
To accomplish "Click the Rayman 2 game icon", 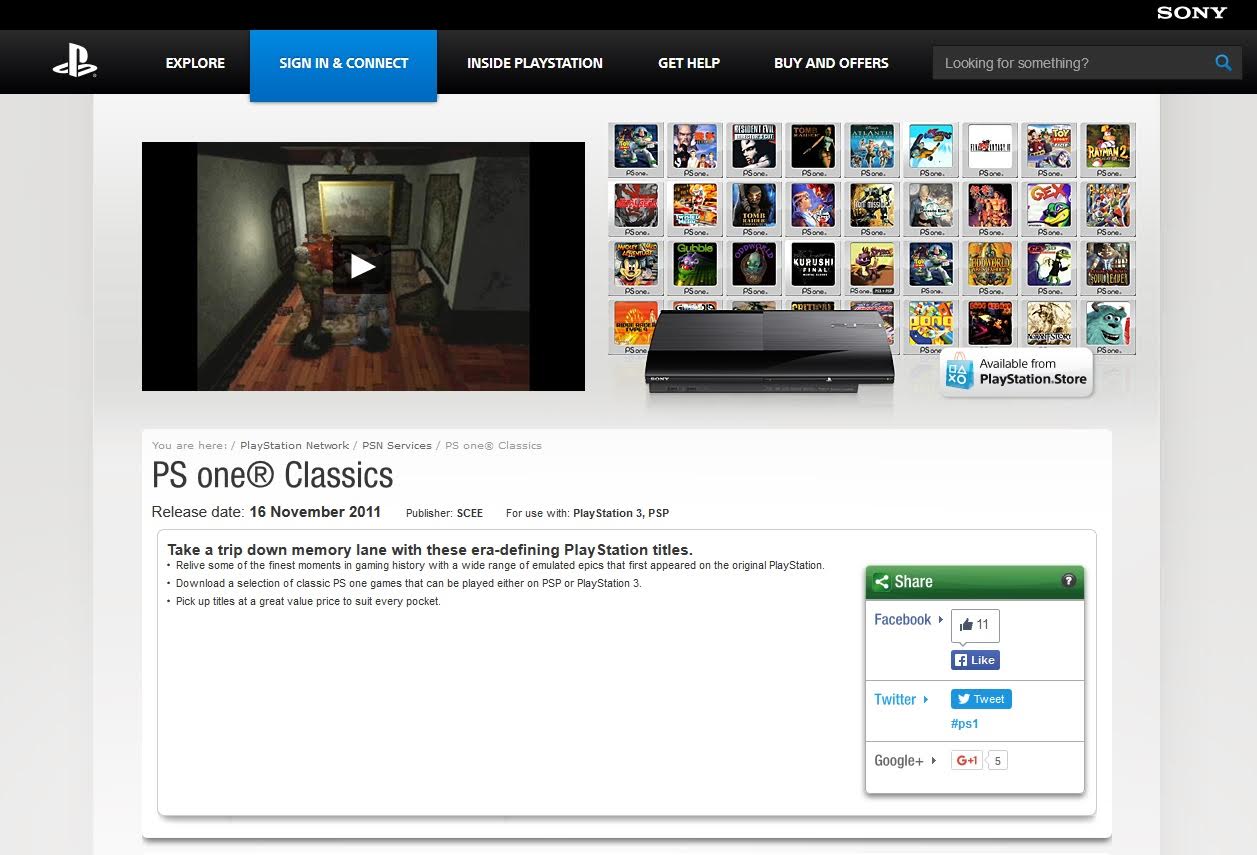I will coord(1108,149).
